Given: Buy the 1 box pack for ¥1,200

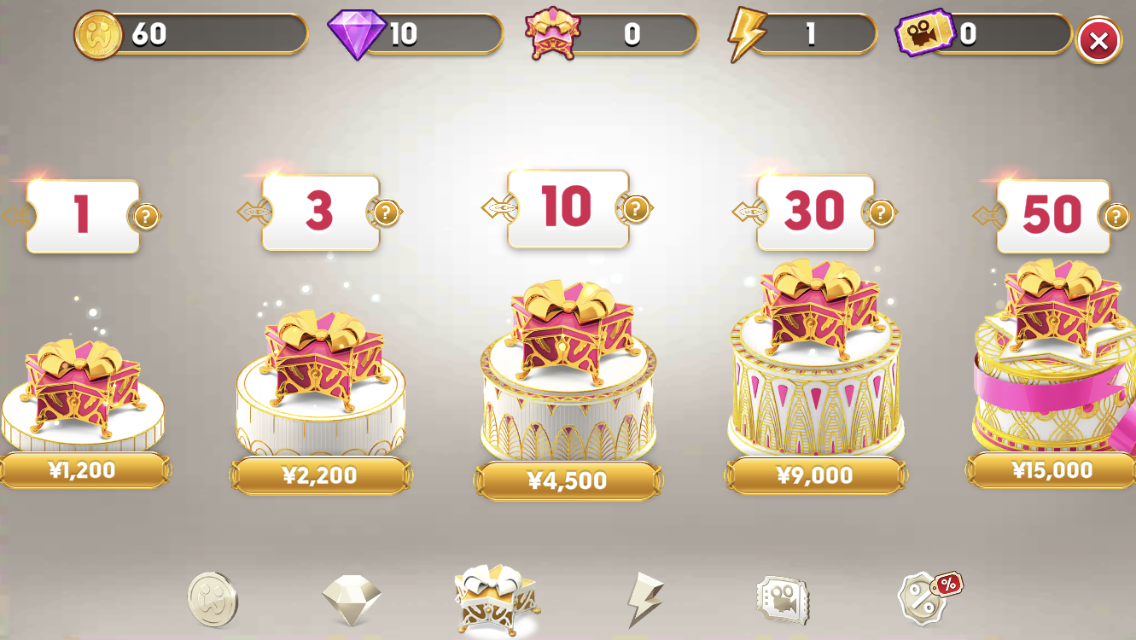Looking at the screenshot, I should coord(84,470).
